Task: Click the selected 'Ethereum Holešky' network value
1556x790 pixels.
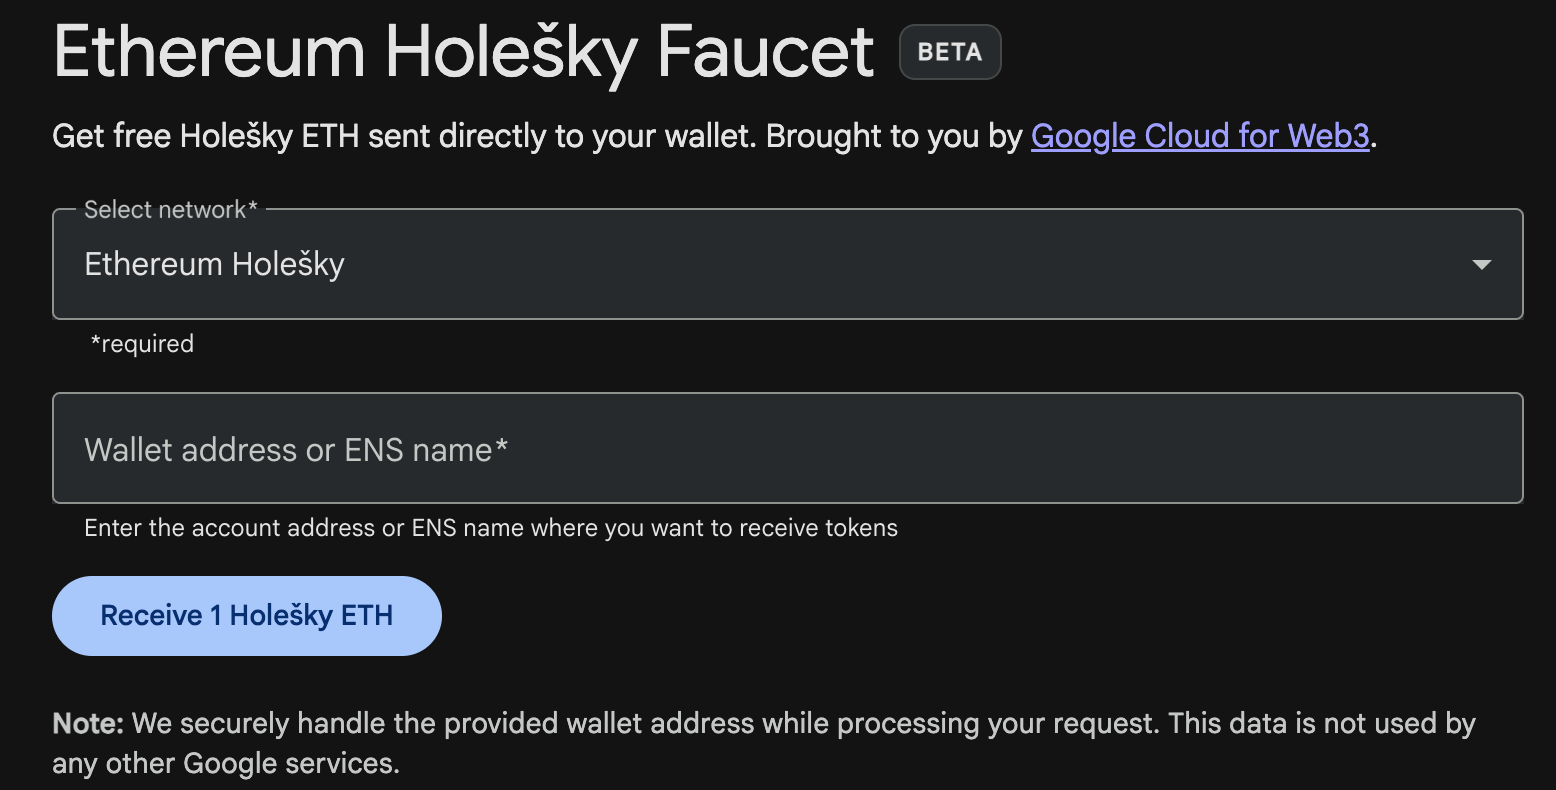Action: (214, 265)
